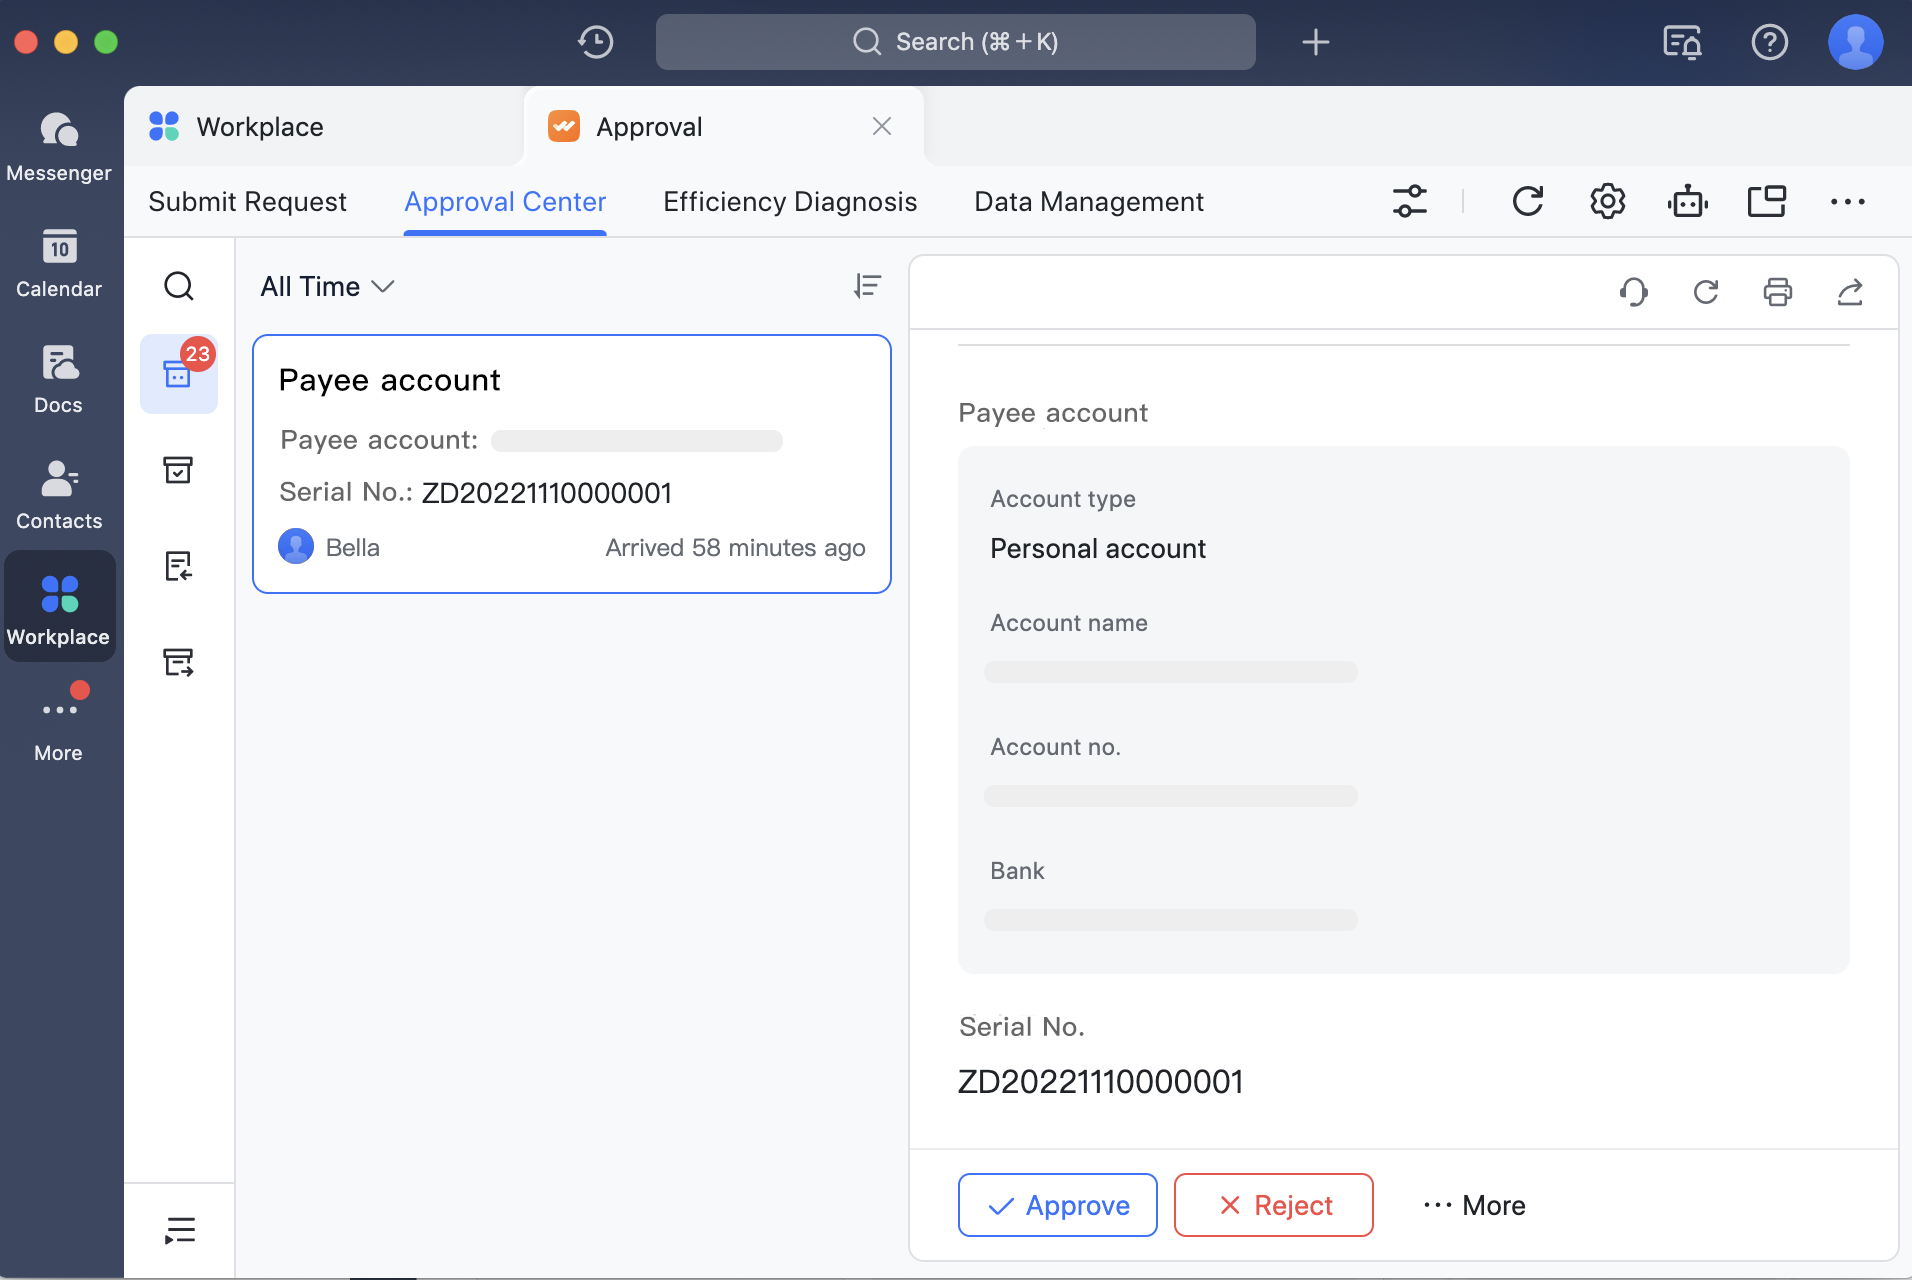Switch to the Efficiency Diagnosis tab

pyautogui.click(x=789, y=201)
